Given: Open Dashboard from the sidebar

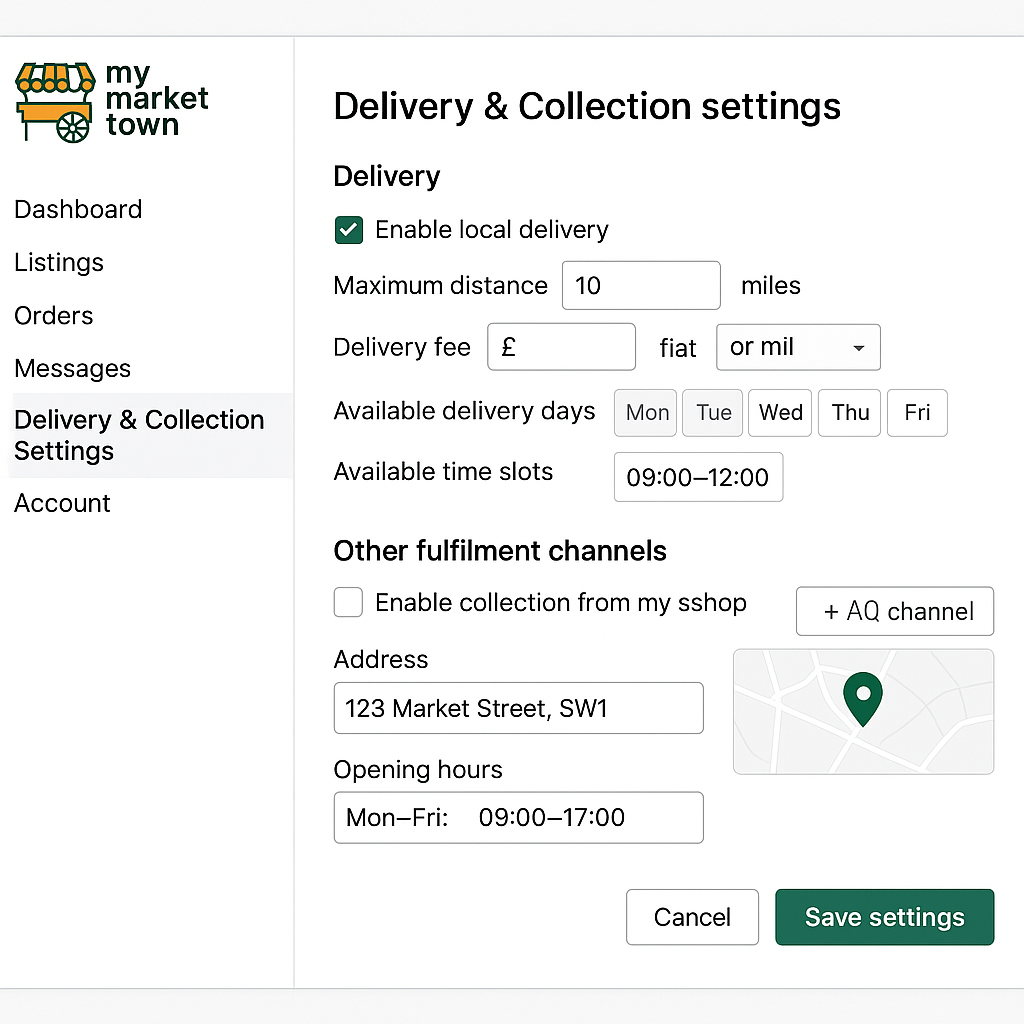Looking at the screenshot, I should click(x=78, y=209).
